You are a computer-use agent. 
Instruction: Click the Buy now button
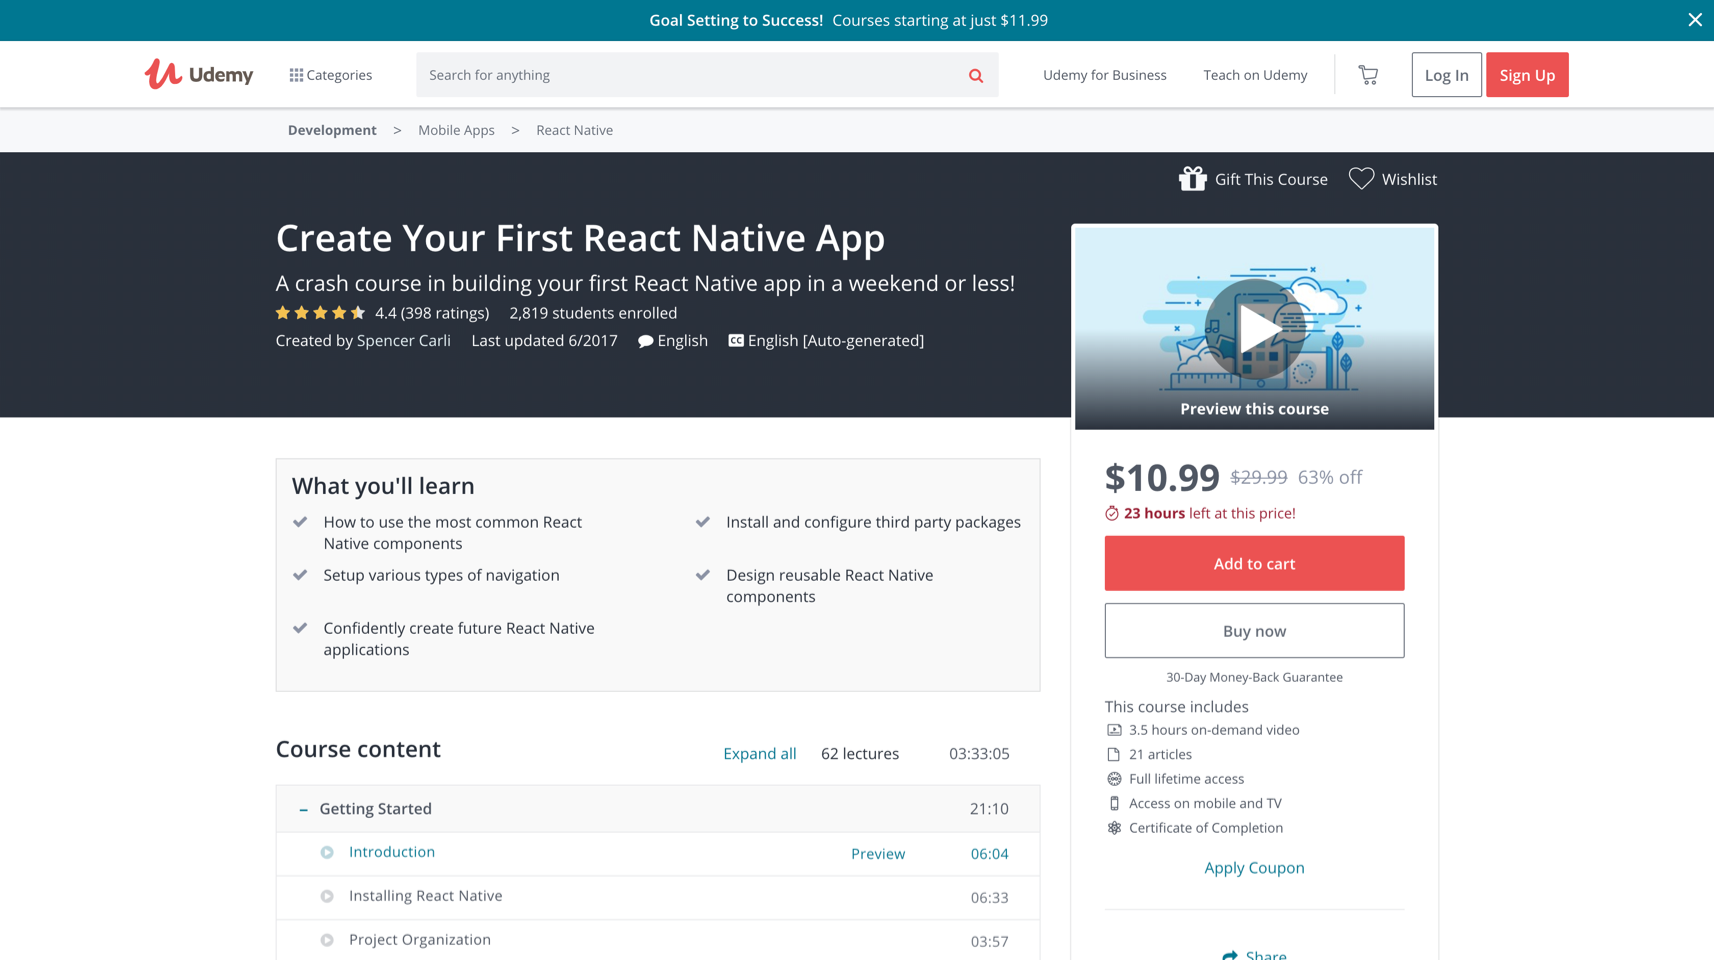pyautogui.click(x=1254, y=631)
